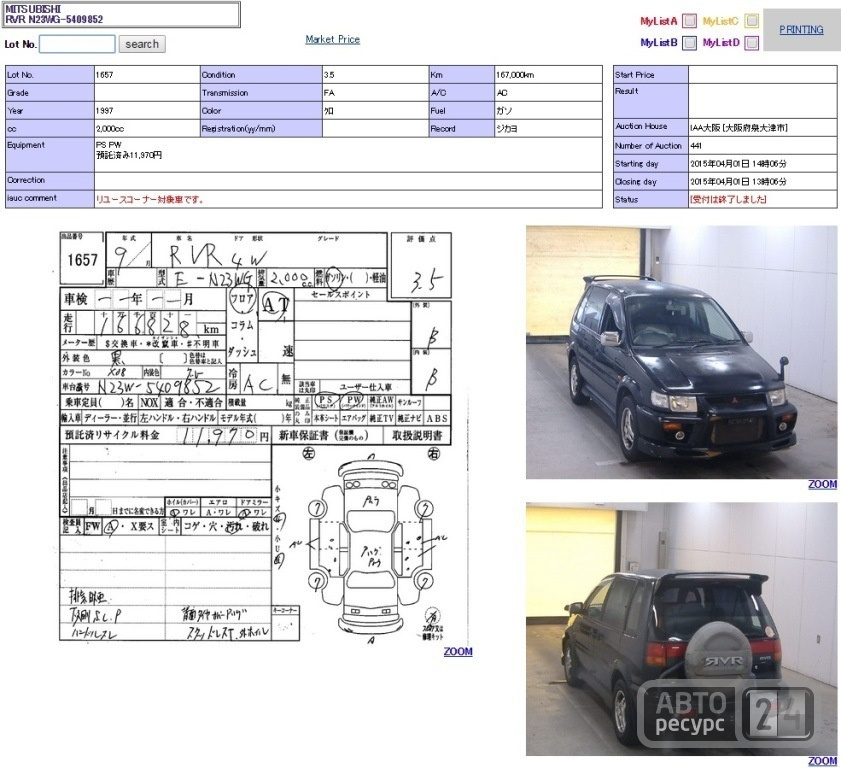Click the Record label cell
Screen dimensions: 841x768
(461, 128)
